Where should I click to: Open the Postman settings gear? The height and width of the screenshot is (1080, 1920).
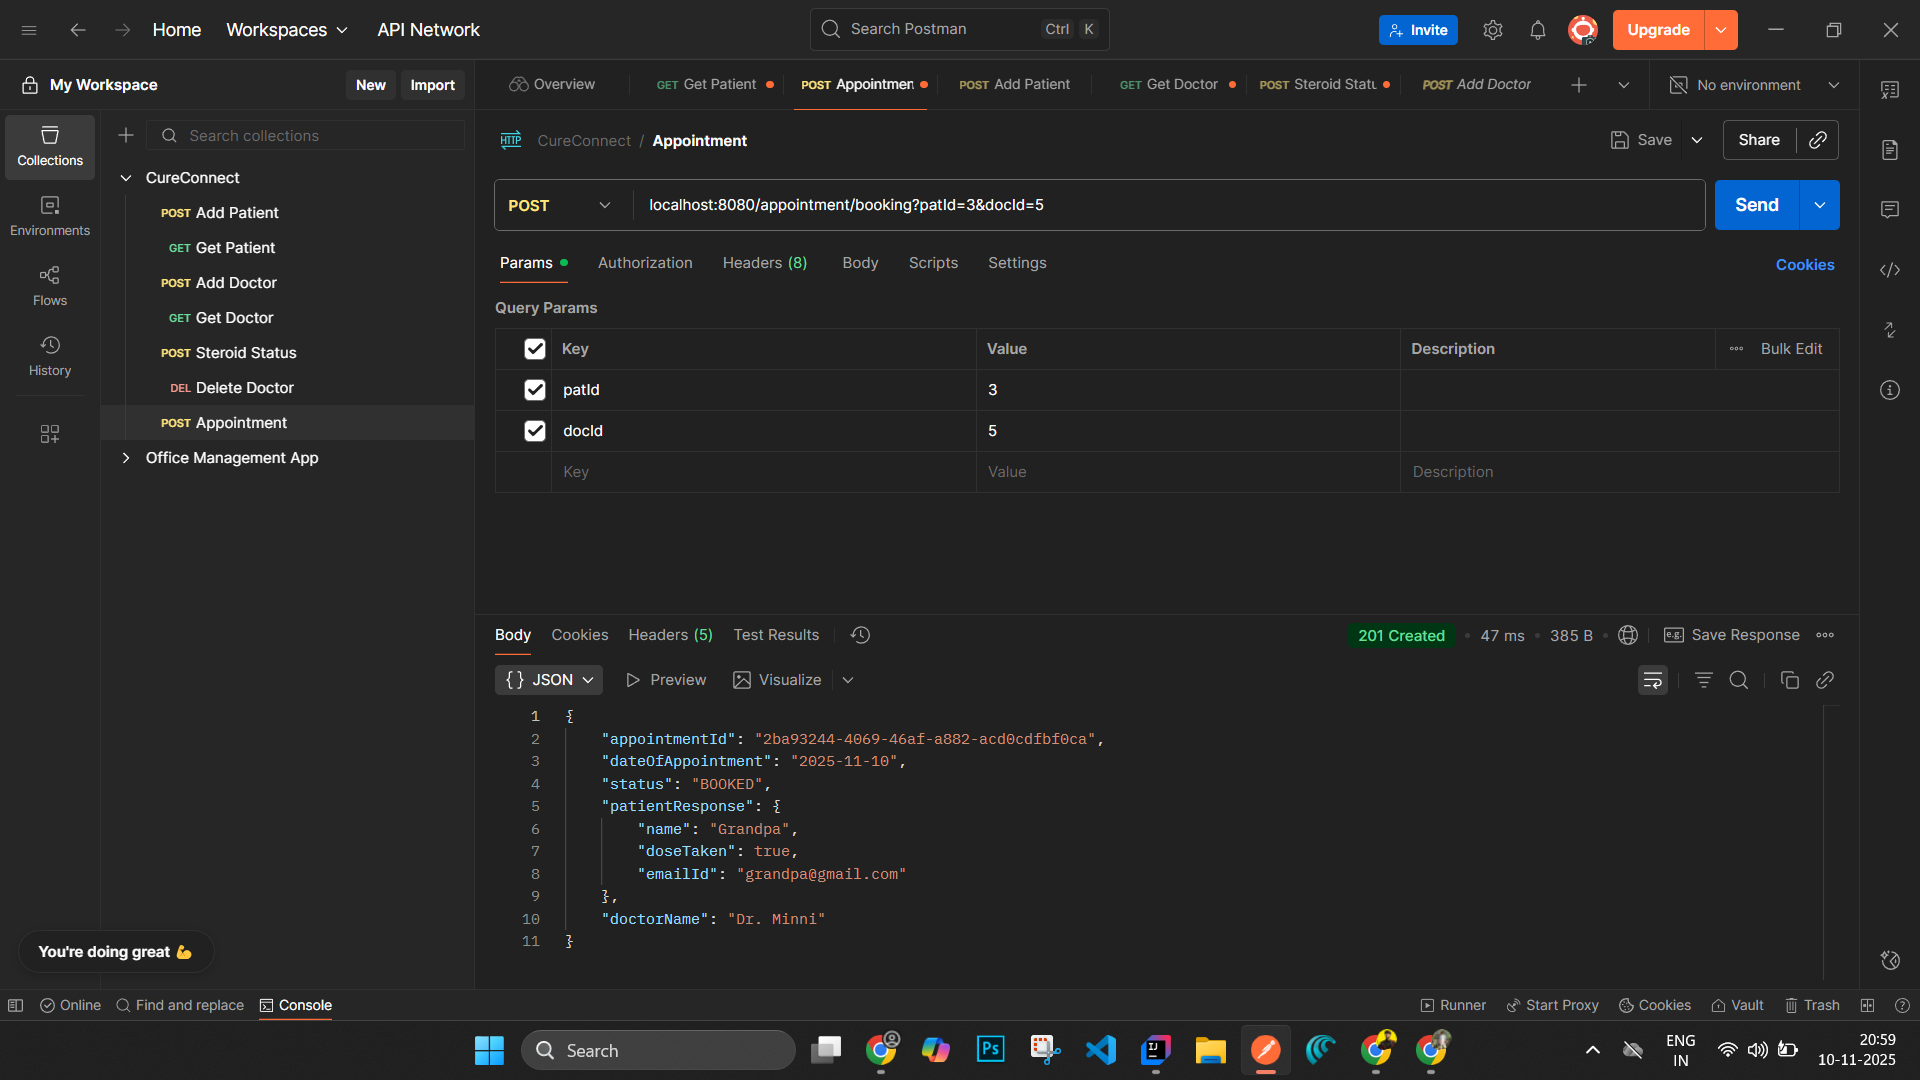pos(1492,30)
